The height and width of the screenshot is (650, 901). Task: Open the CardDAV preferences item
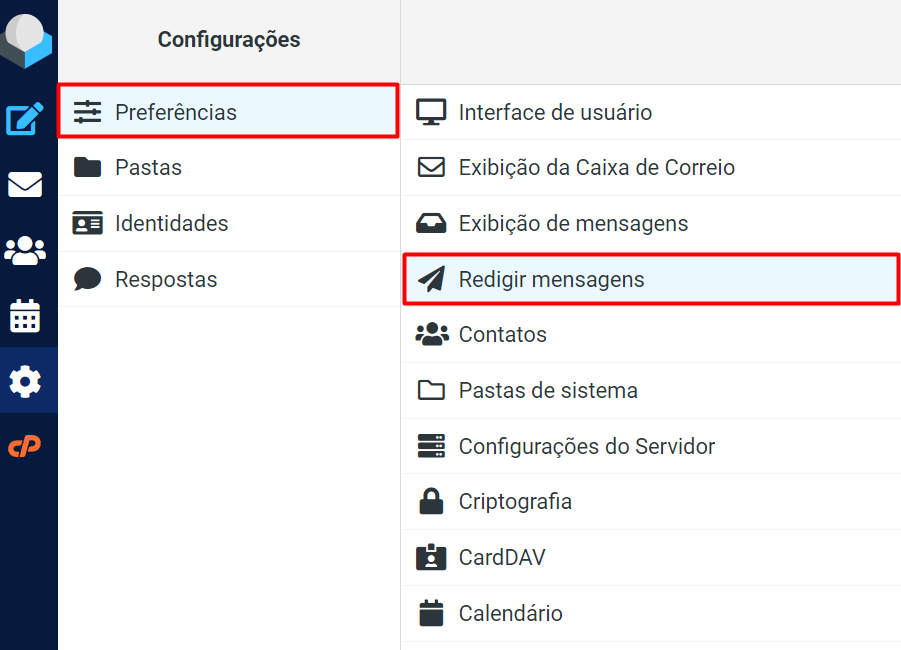click(x=502, y=557)
